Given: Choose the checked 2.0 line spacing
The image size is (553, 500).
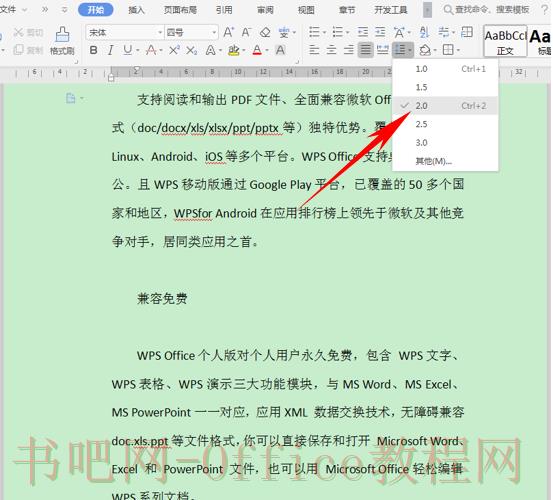Looking at the screenshot, I should point(445,105).
